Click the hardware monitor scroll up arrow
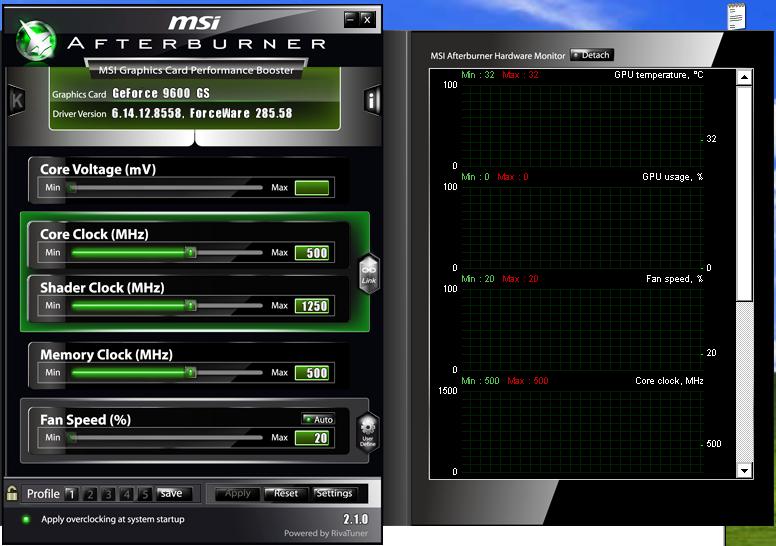This screenshot has height=546, width=776. (744, 77)
